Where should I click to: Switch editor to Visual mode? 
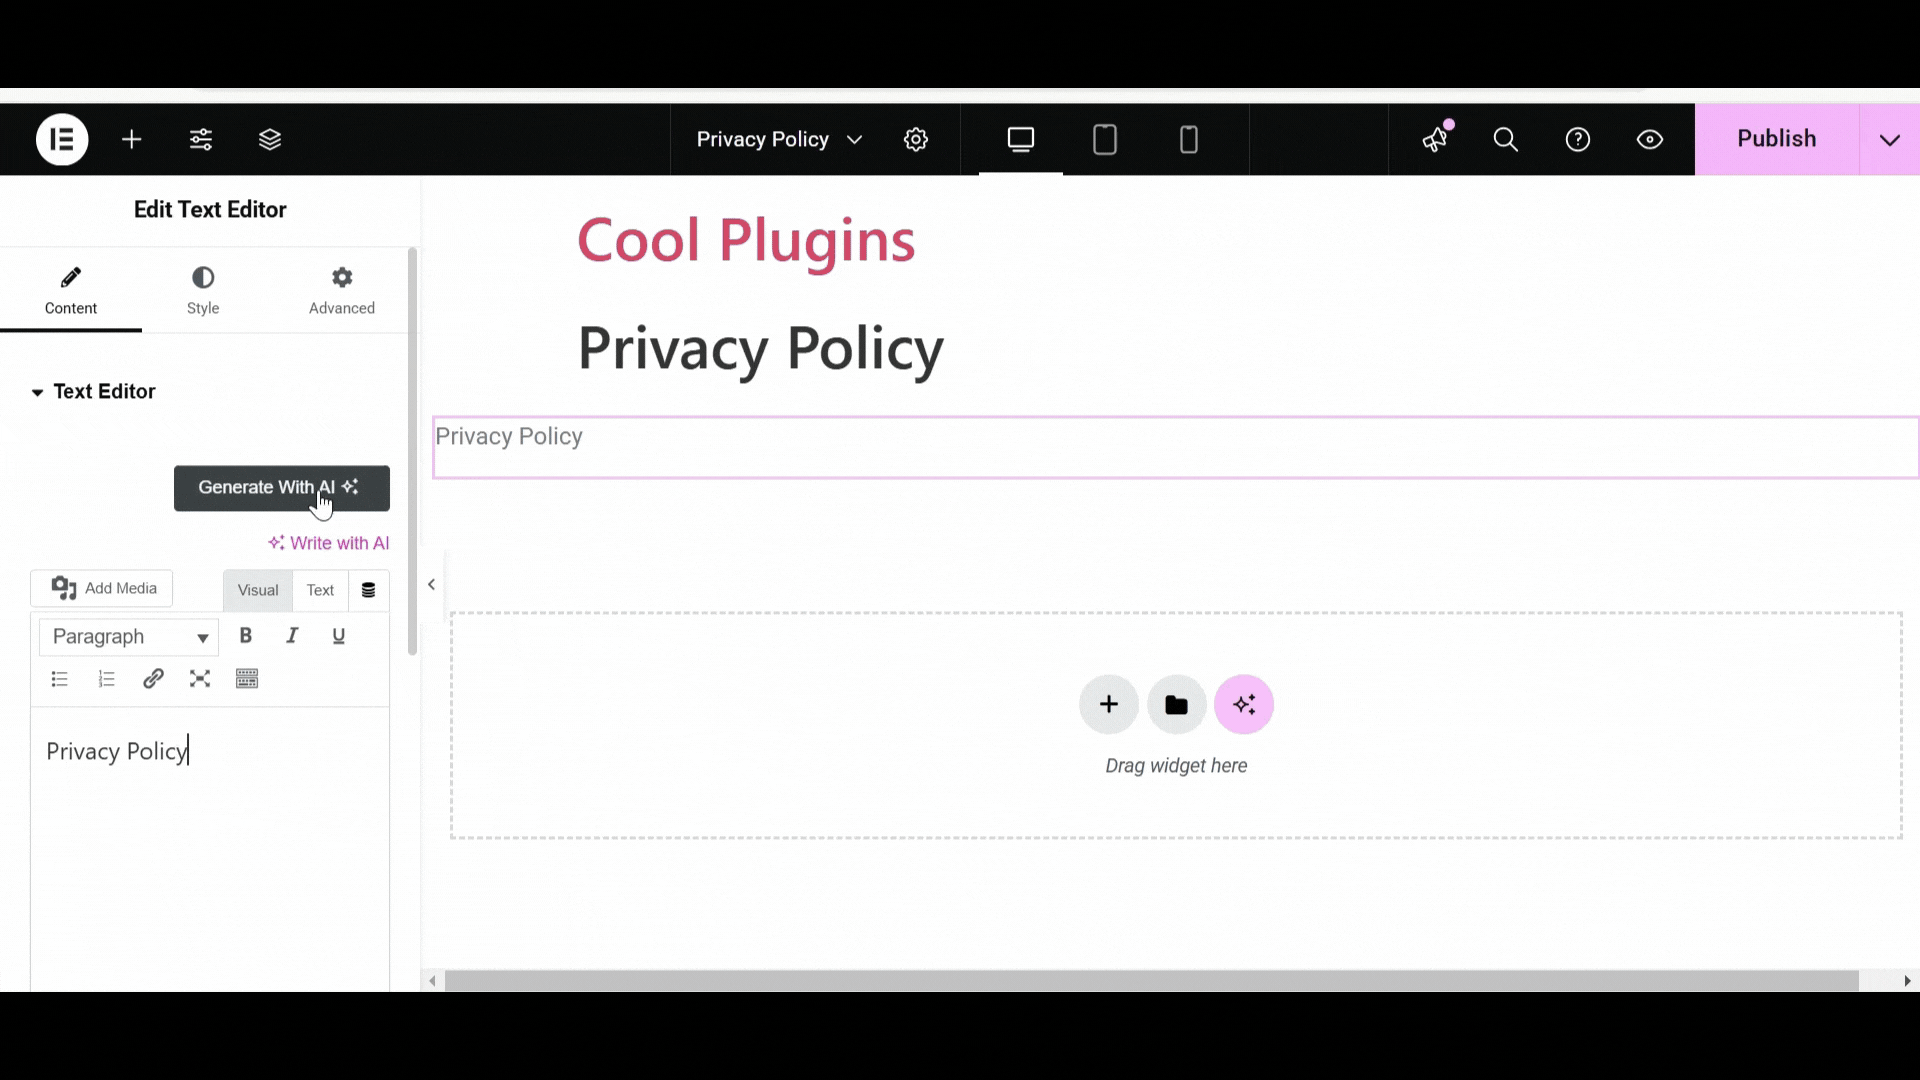click(x=258, y=590)
